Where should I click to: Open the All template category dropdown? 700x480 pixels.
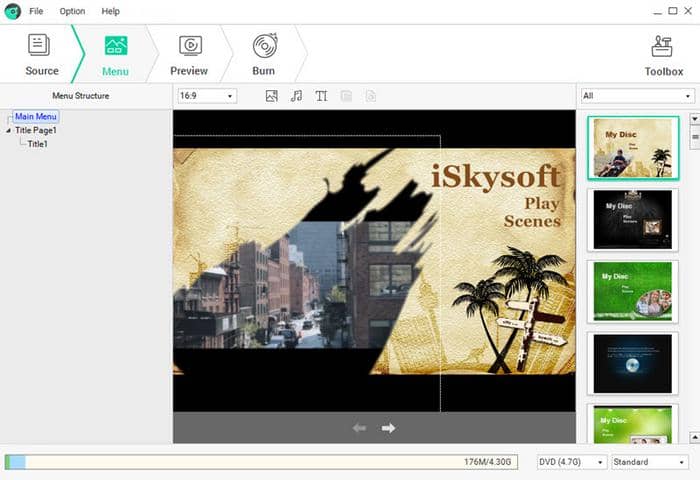point(637,96)
